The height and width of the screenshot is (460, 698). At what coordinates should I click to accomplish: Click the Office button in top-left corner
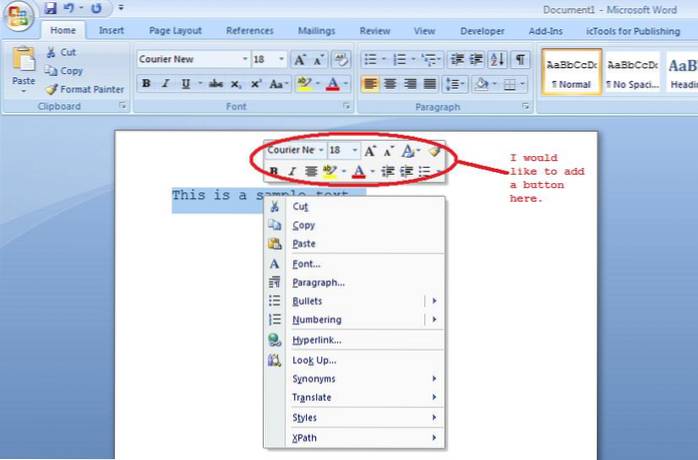(x=18, y=18)
